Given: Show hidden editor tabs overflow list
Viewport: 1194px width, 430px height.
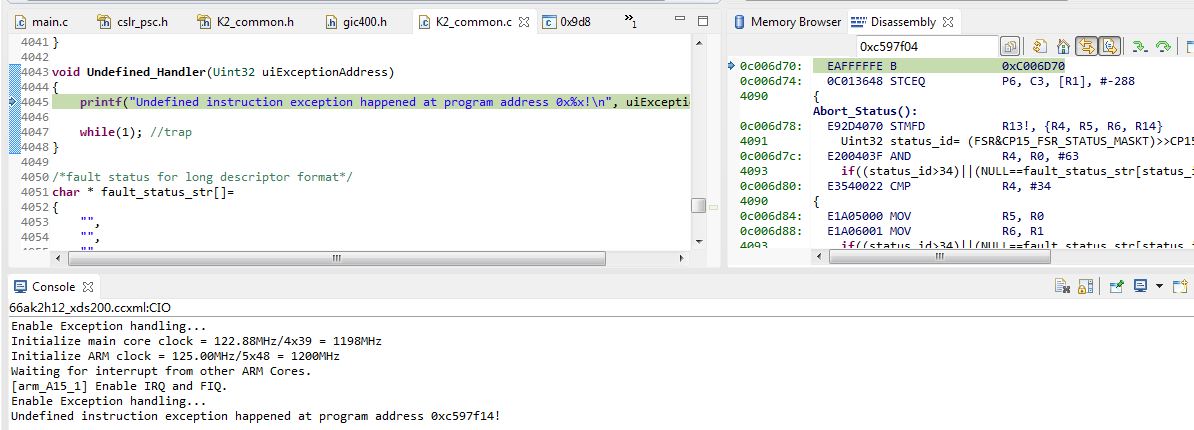Looking at the screenshot, I should (x=631, y=21).
